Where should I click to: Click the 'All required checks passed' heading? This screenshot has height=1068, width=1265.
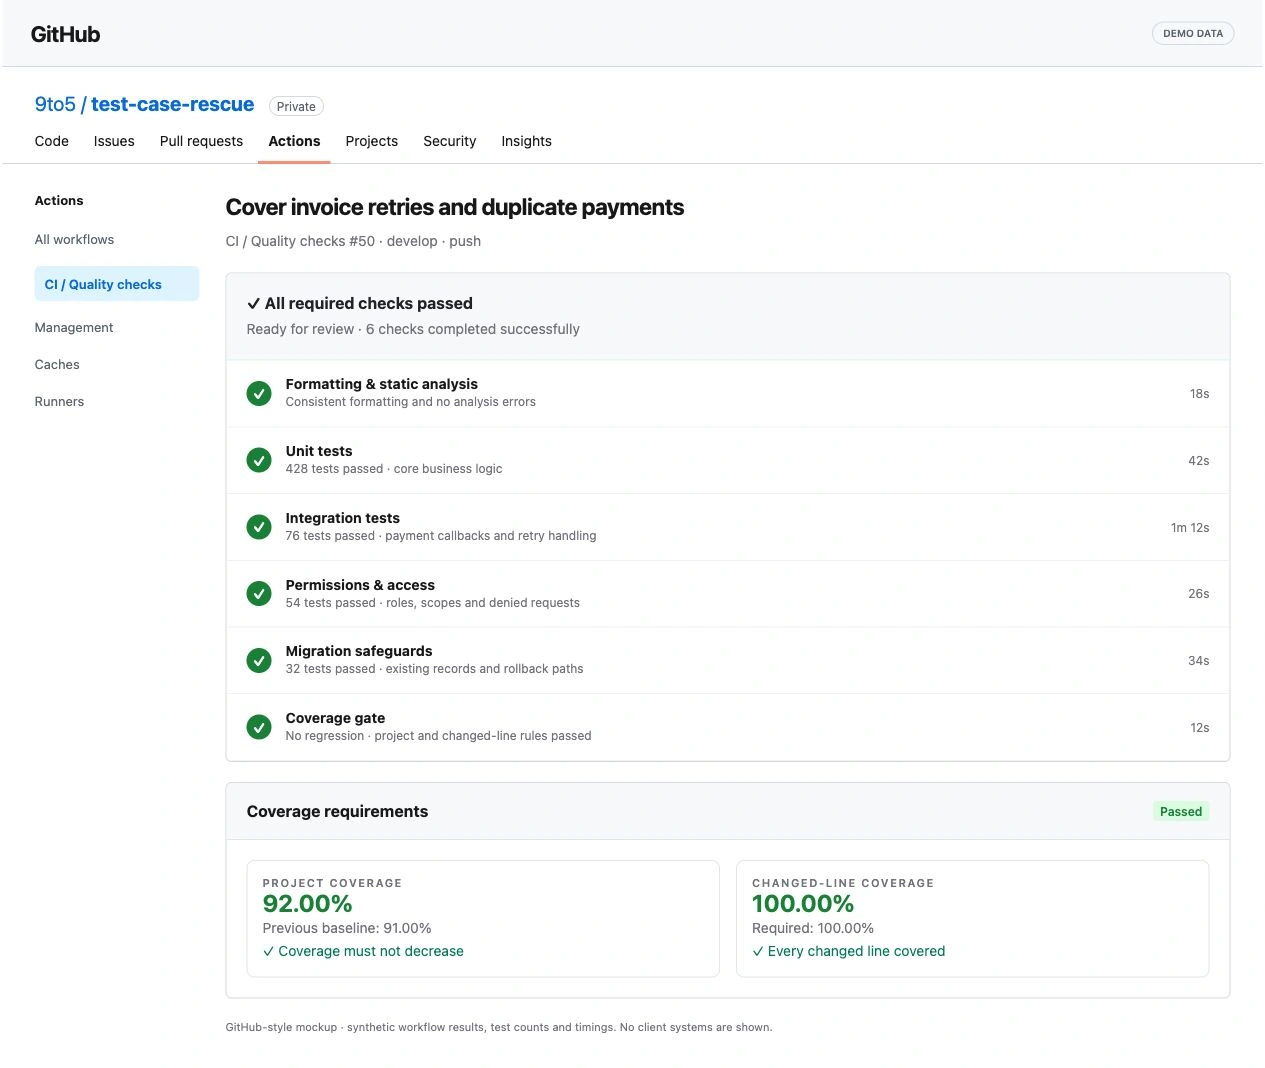[369, 303]
